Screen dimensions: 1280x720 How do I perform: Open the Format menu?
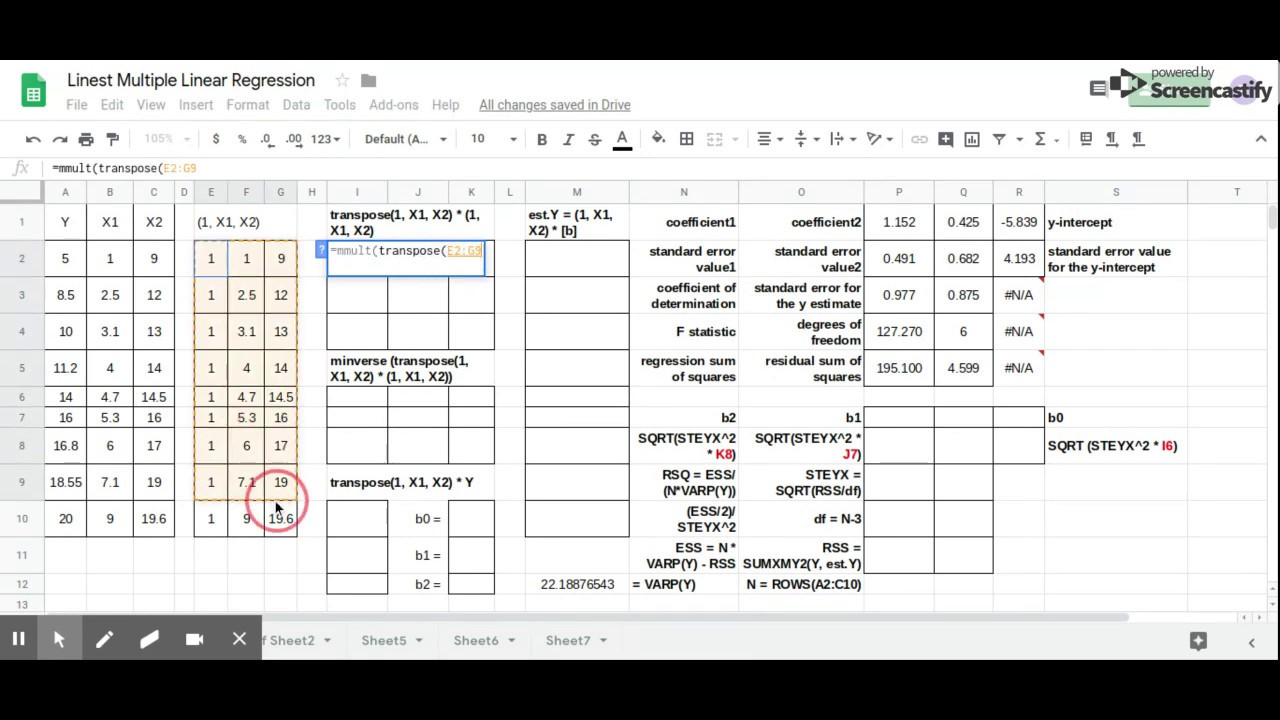coord(248,105)
